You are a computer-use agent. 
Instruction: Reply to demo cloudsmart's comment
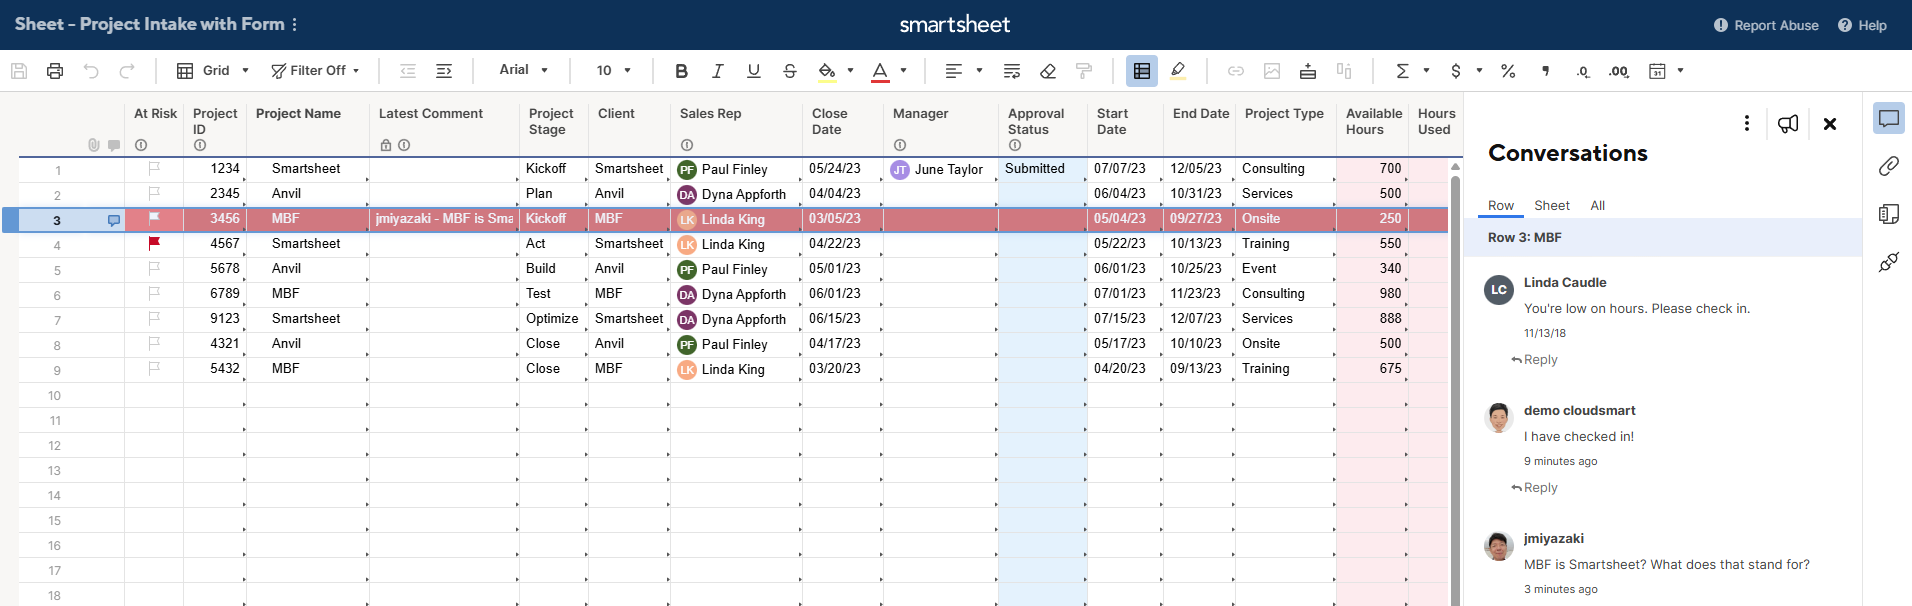[x=1534, y=488]
